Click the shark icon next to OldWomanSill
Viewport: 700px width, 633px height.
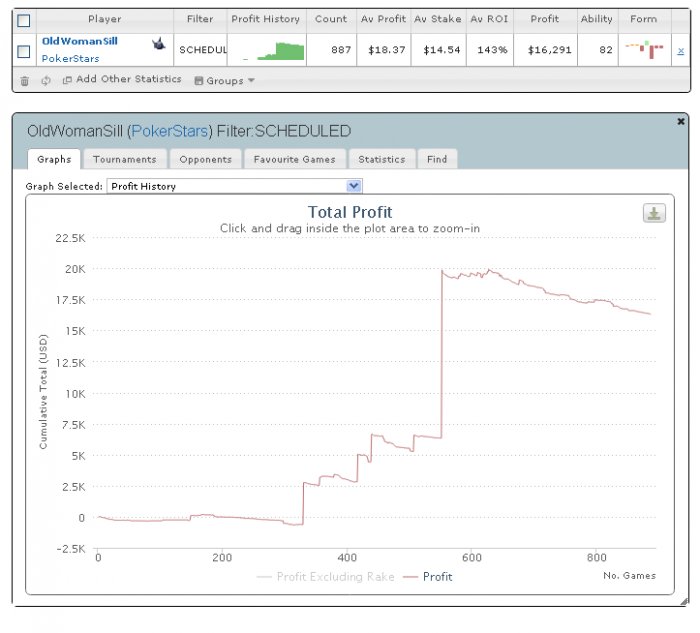click(x=158, y=44)
